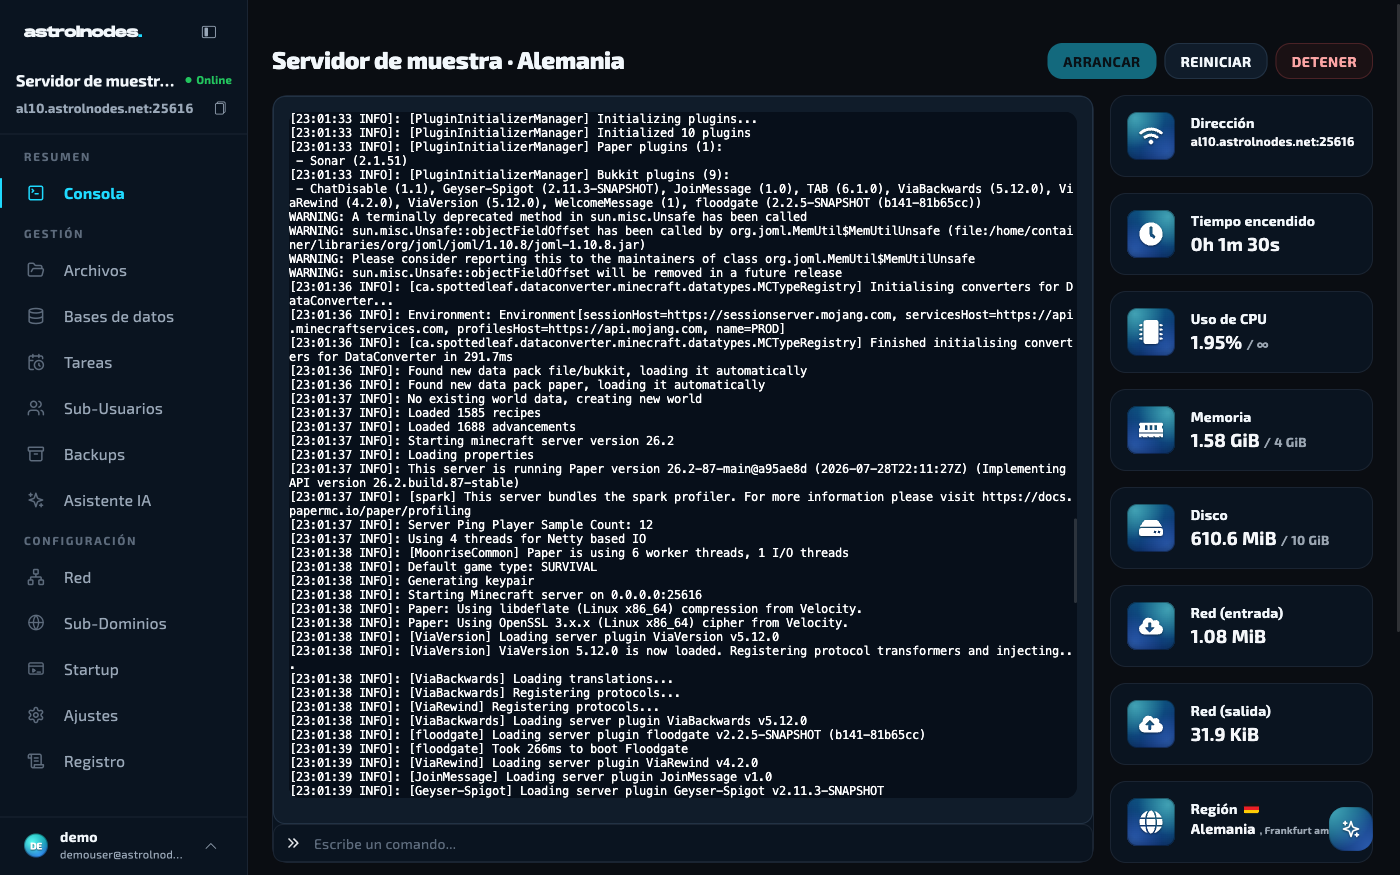Restart the server with REINICIAR
1400x875 pixels.
pos(1216,62)
